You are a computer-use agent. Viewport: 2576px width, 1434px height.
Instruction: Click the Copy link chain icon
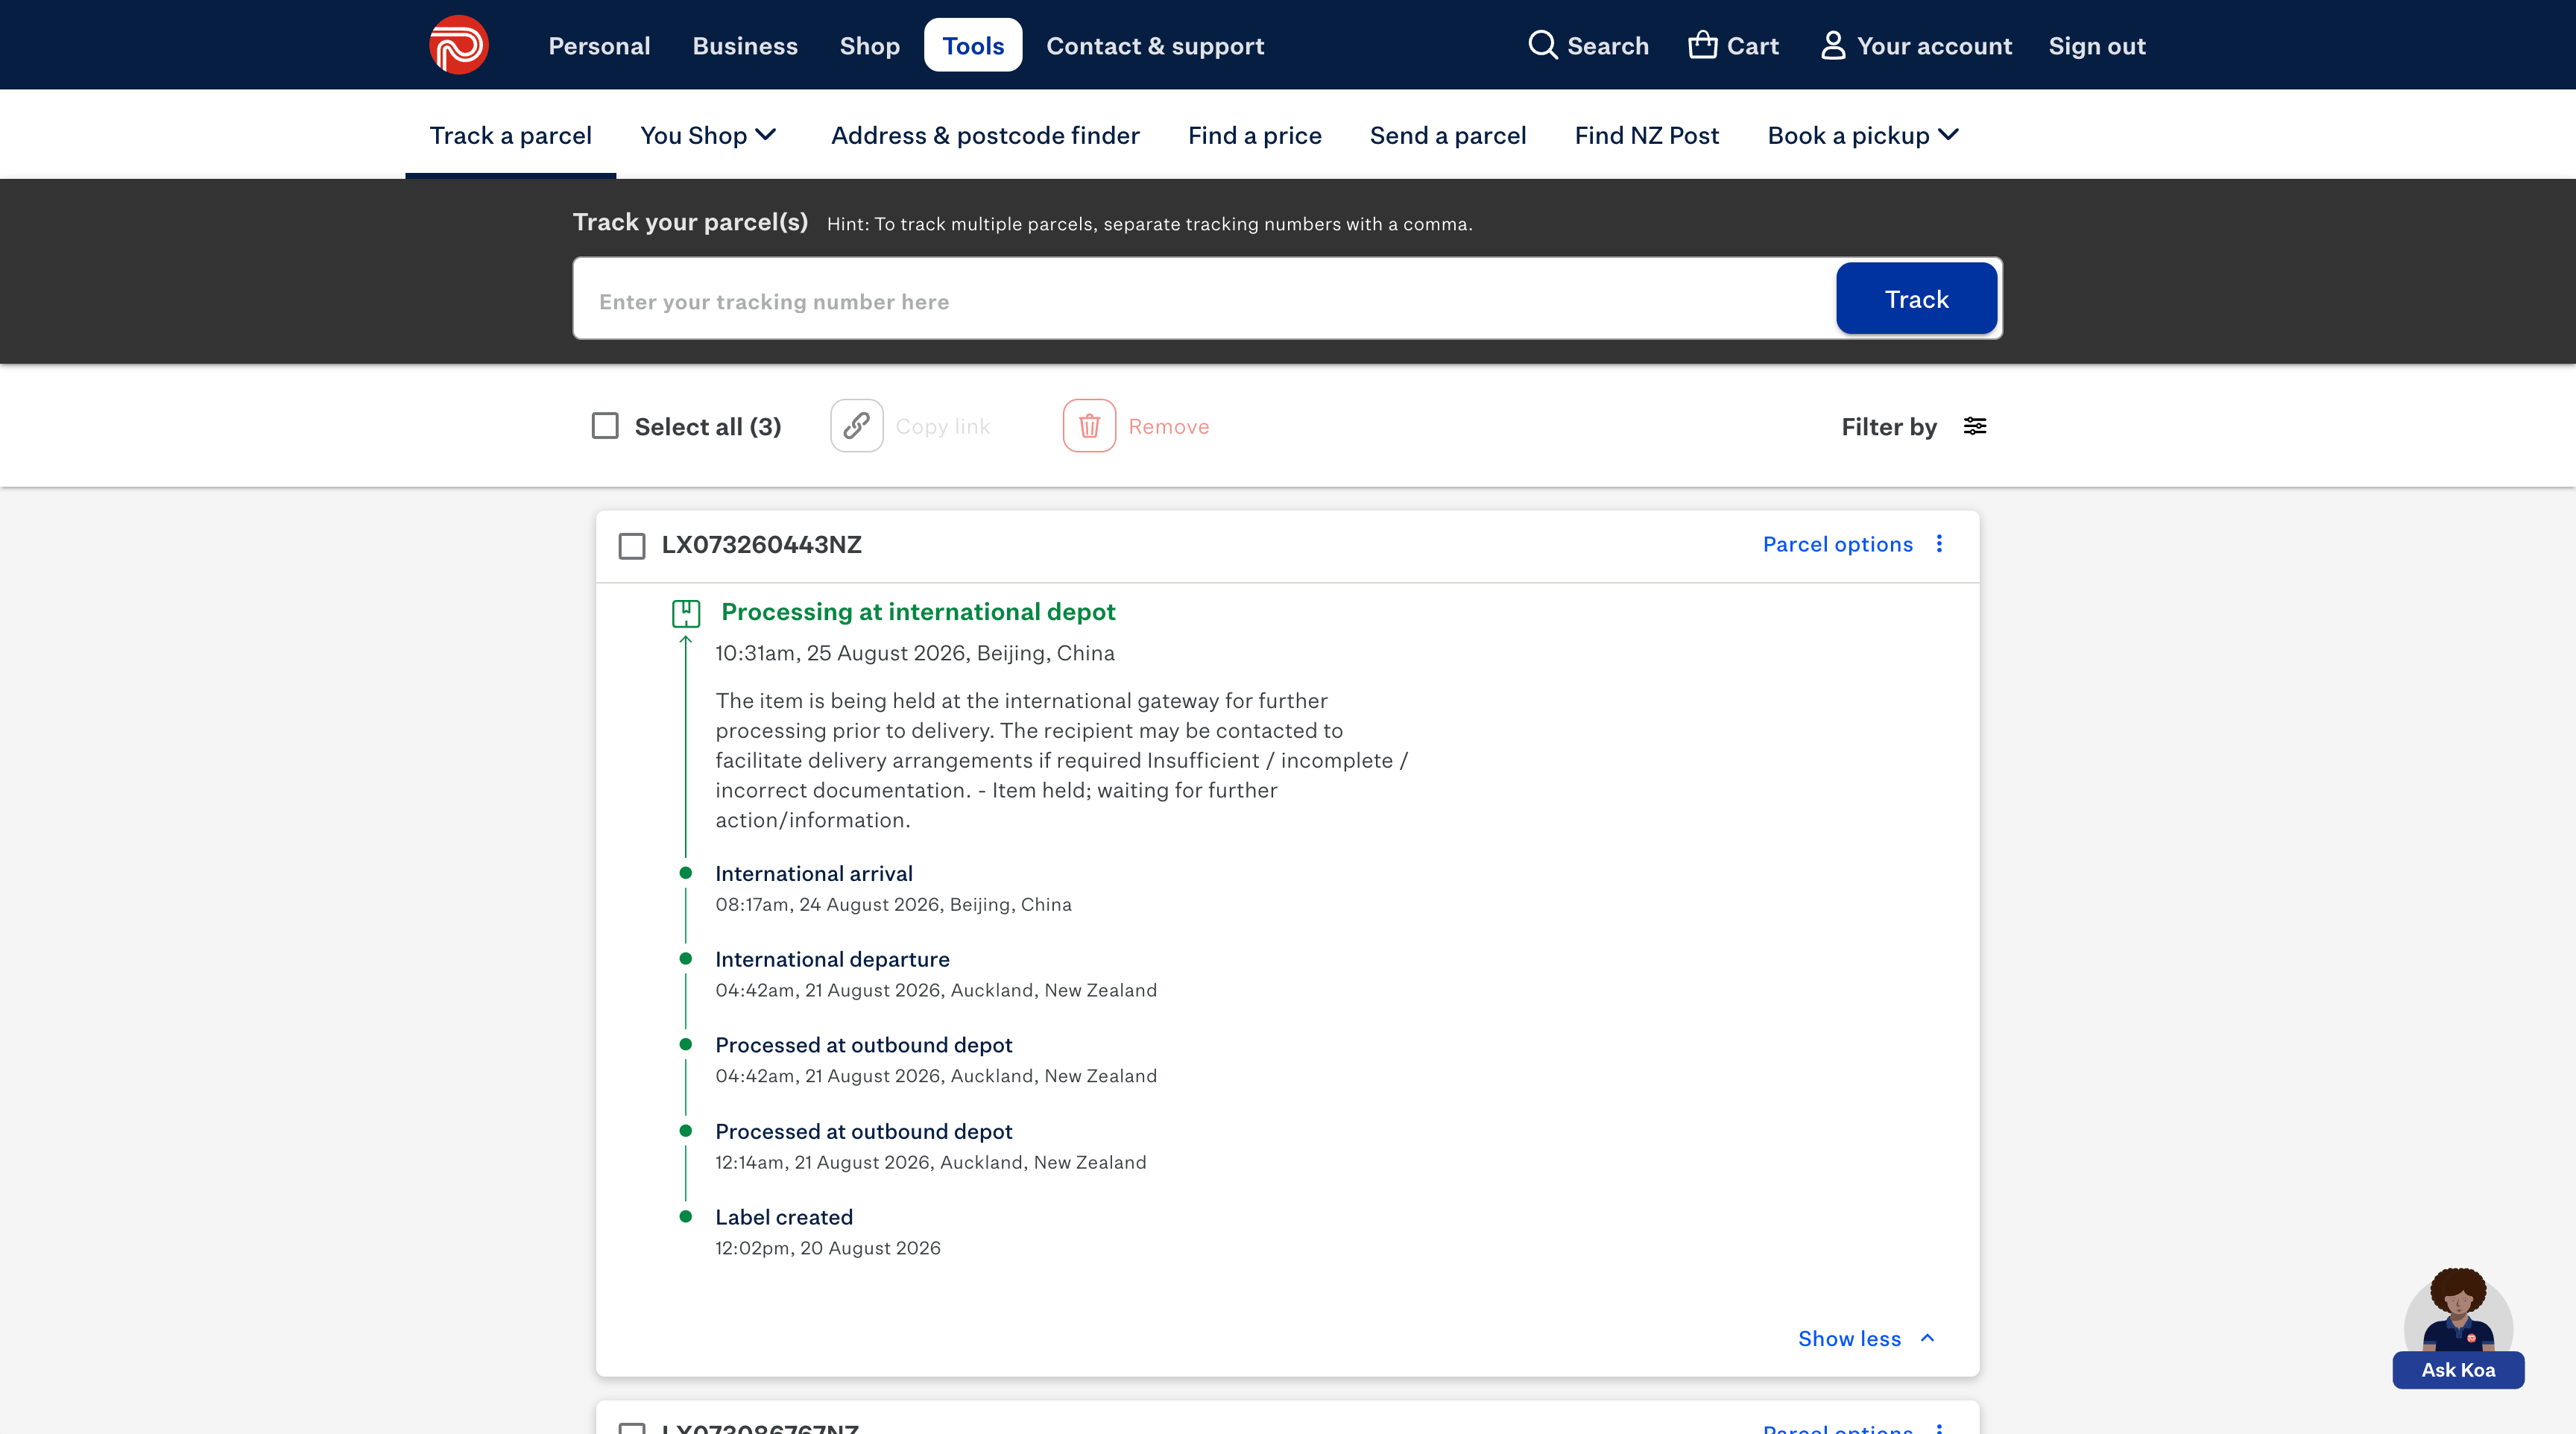(856, 426)
